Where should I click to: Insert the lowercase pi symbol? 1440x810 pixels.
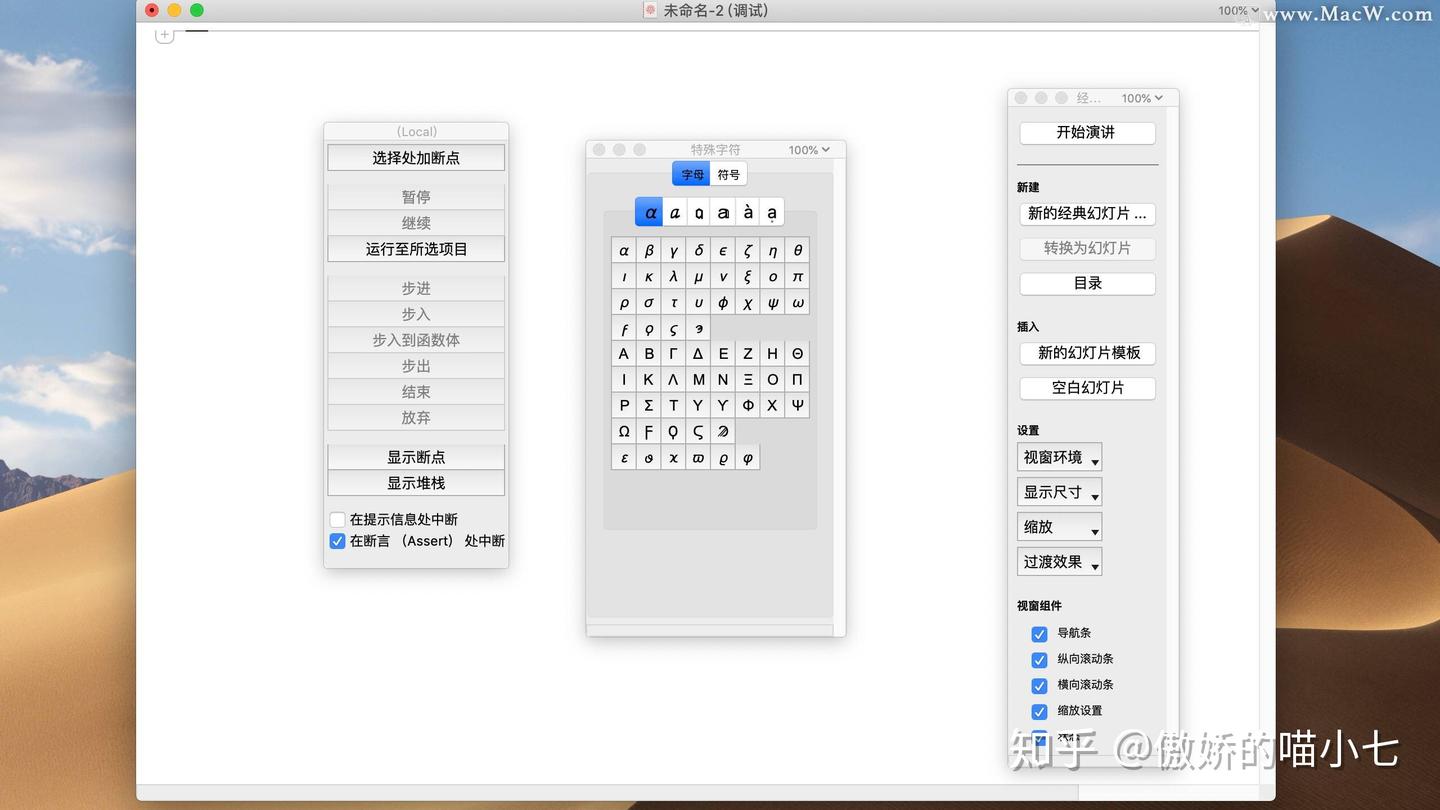coord(797,276)
